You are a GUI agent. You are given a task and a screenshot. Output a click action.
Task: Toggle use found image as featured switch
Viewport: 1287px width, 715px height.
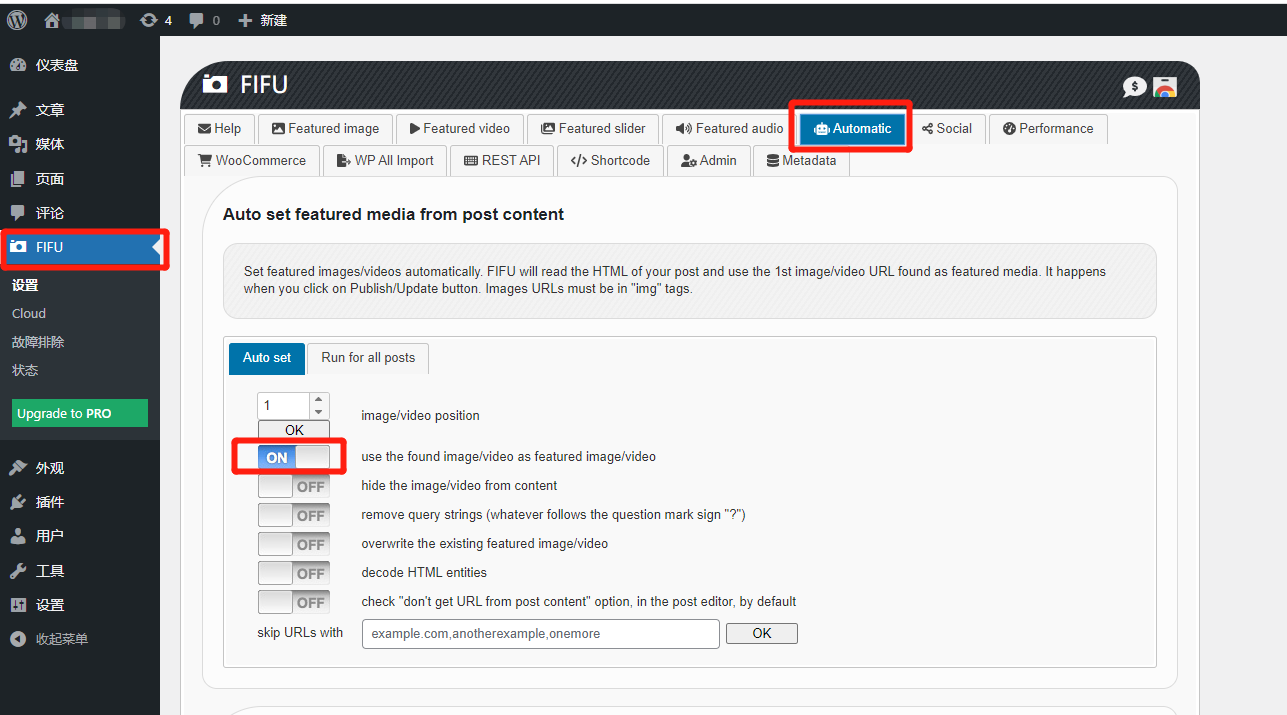(x=293, y=457)
